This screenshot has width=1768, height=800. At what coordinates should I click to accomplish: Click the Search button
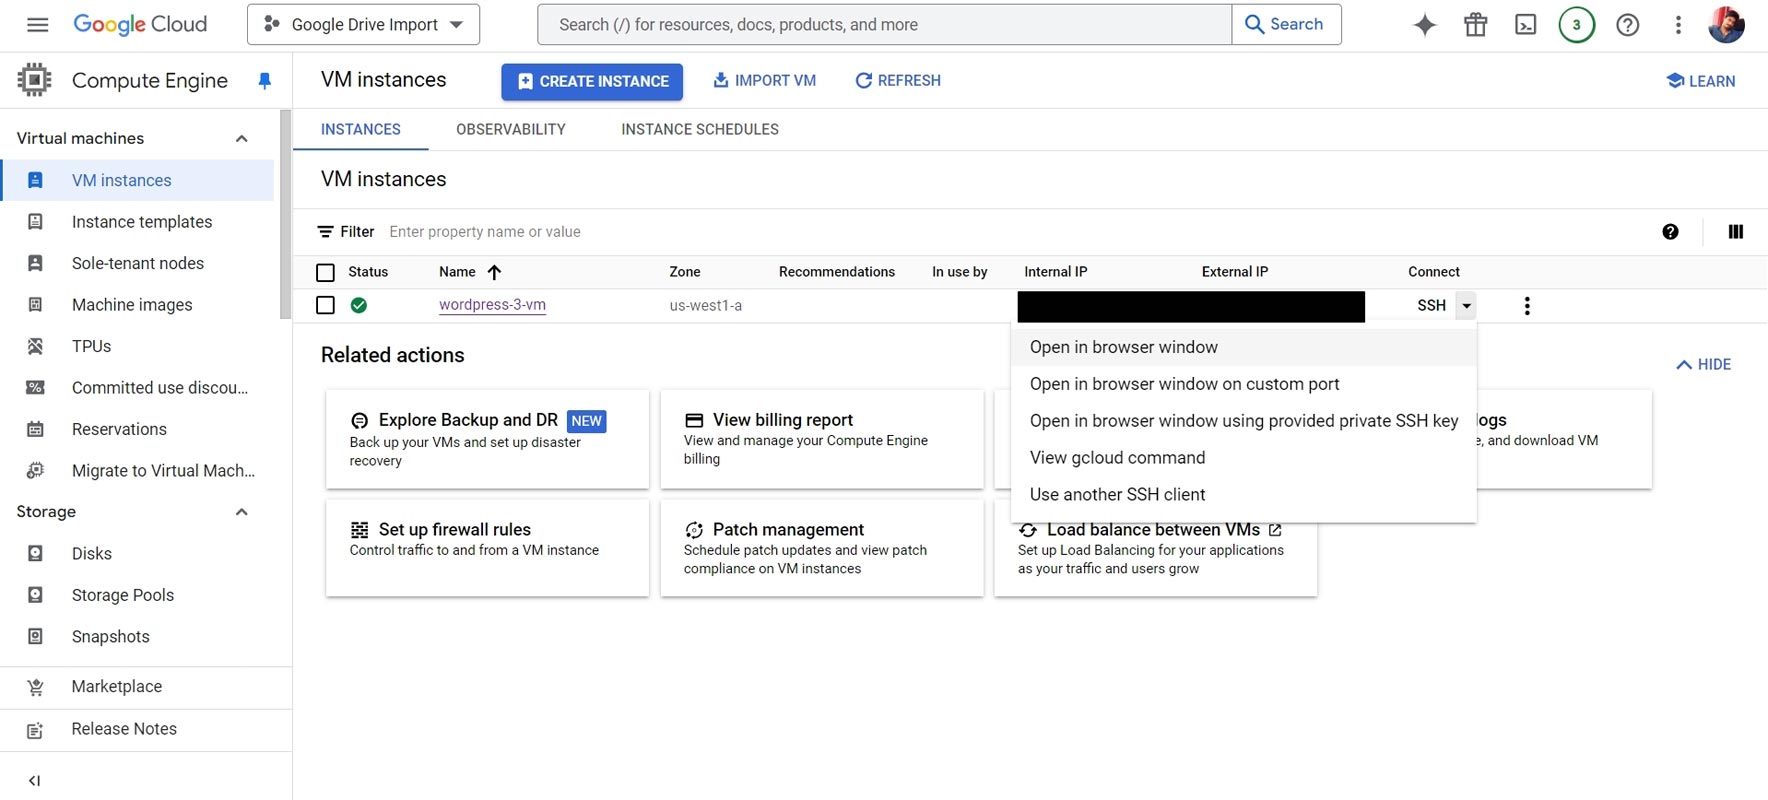pyautogui.click(x=1286, y=25)
